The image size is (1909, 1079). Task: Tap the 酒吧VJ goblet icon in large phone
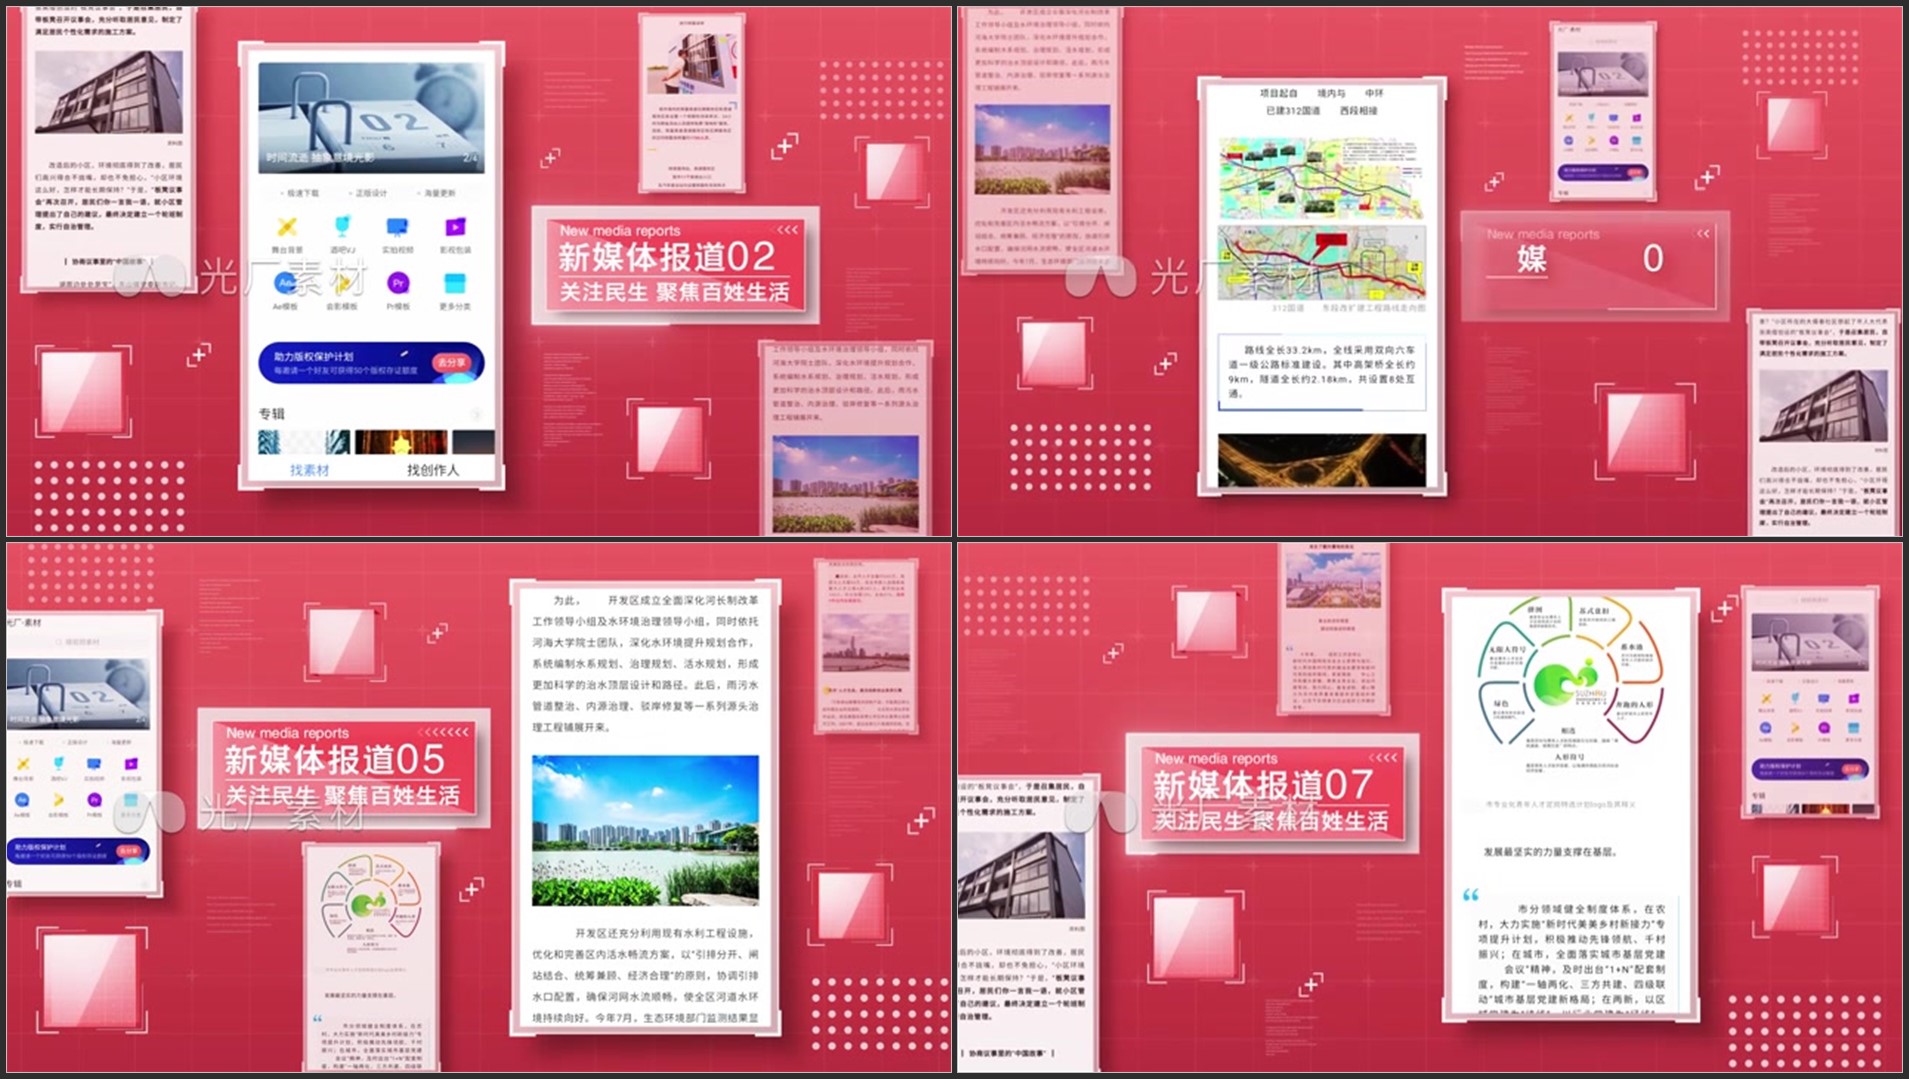tap(342, 227)
